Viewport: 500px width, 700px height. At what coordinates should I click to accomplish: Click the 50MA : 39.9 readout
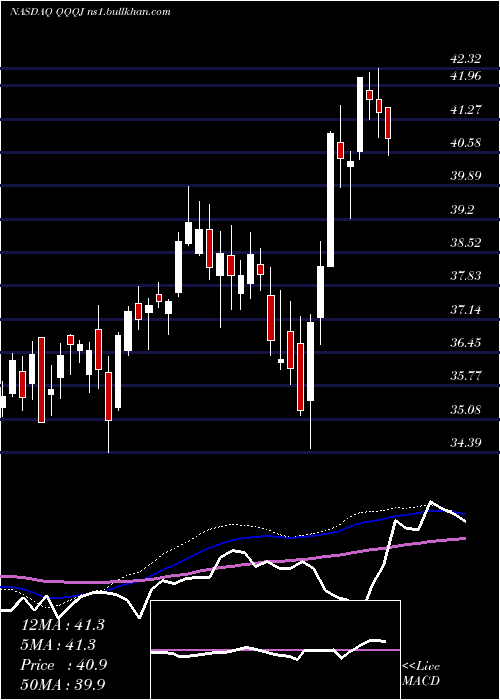(x=63, y=685)
